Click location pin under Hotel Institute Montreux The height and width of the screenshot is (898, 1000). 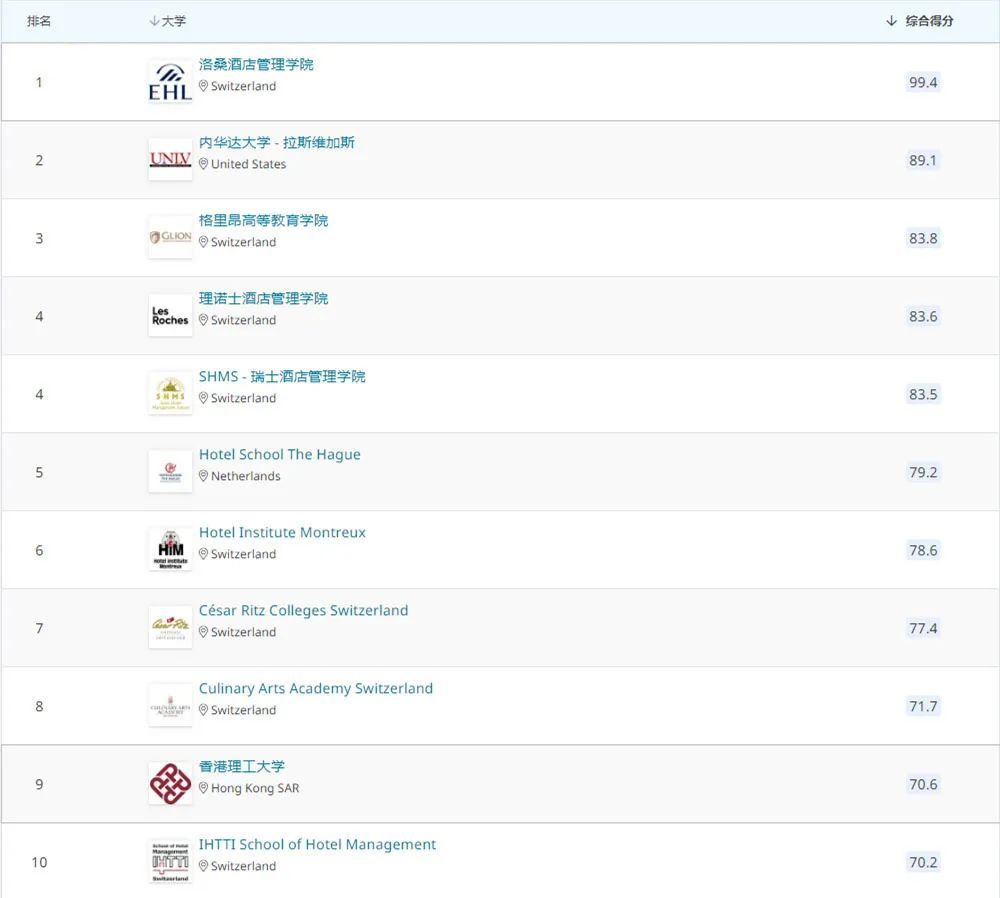(203, 554)
